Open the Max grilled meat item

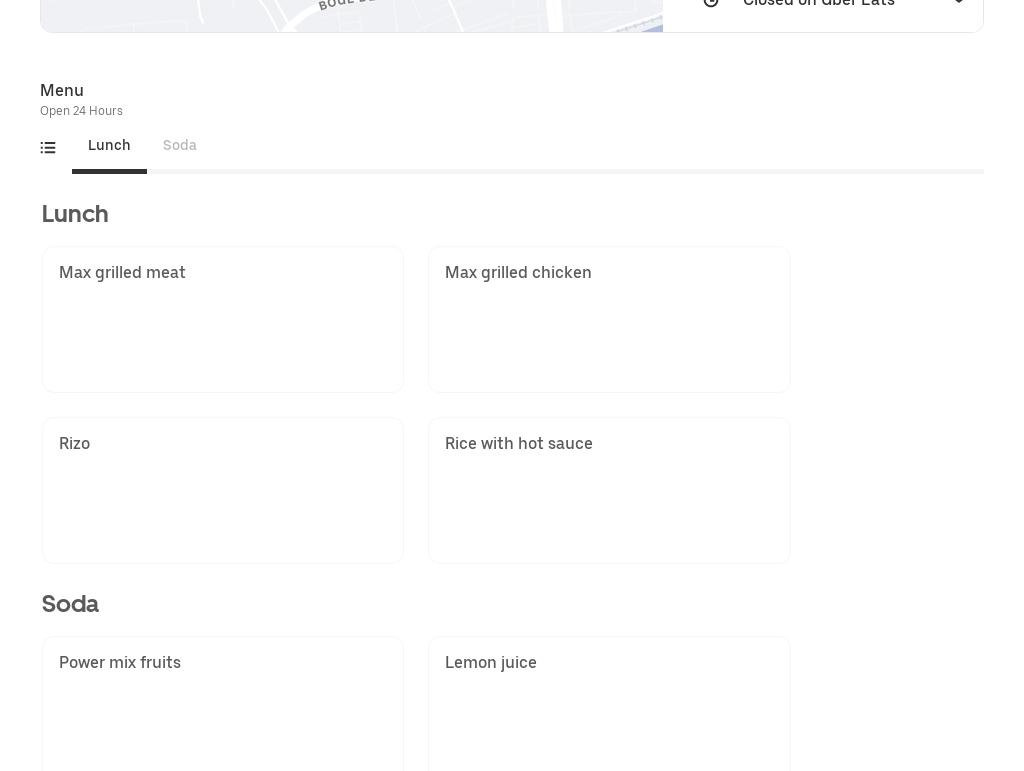(222, 319)
